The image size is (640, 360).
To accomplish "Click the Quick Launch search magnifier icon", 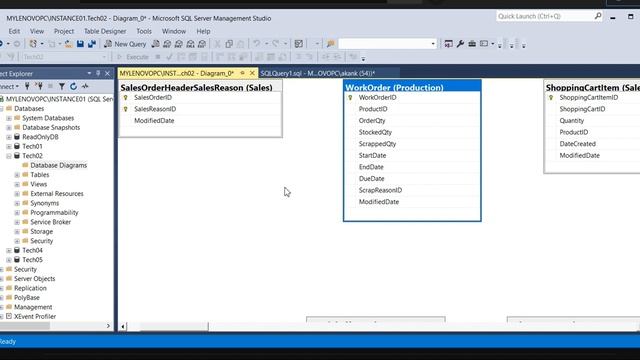I will tap(598, 16).
